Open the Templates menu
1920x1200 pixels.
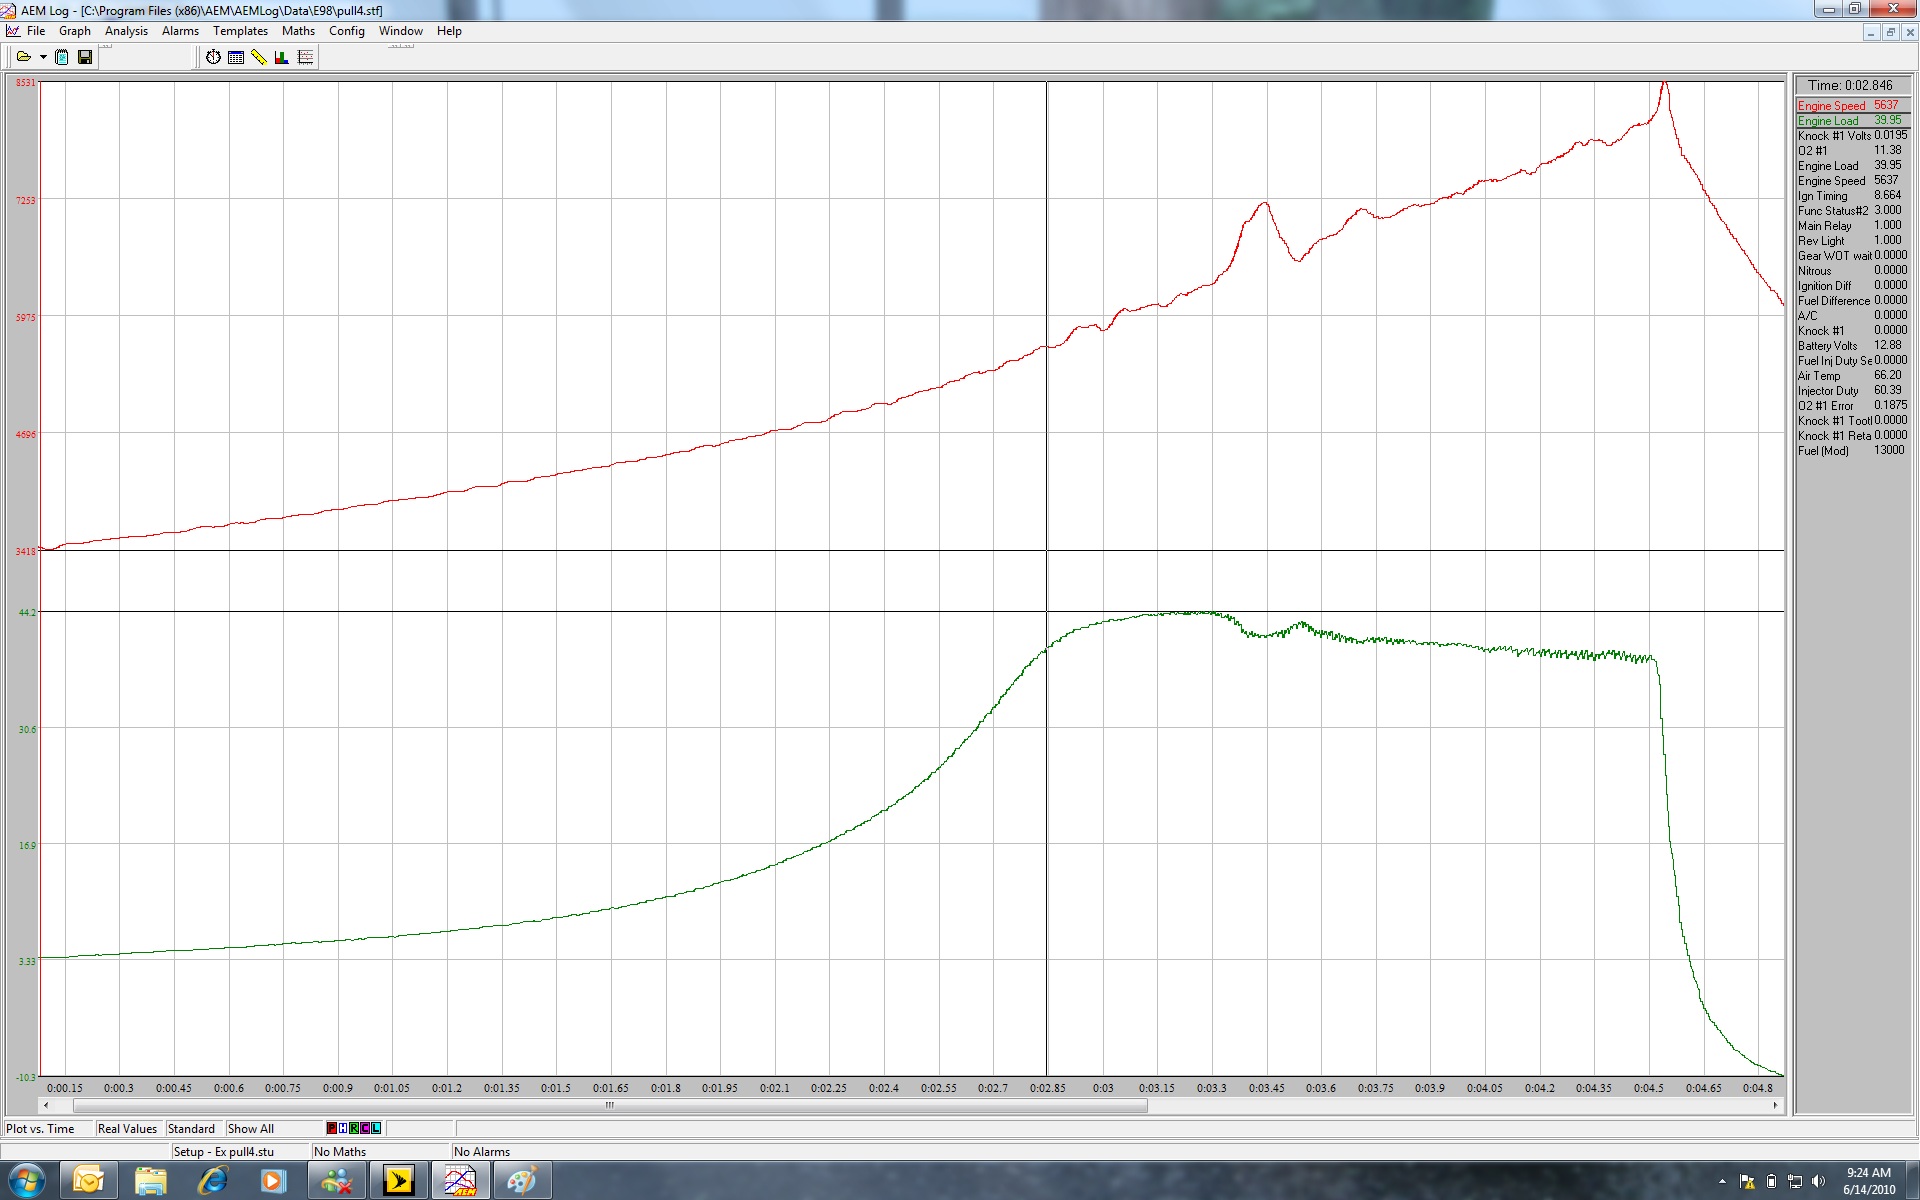tap(240, 31)
